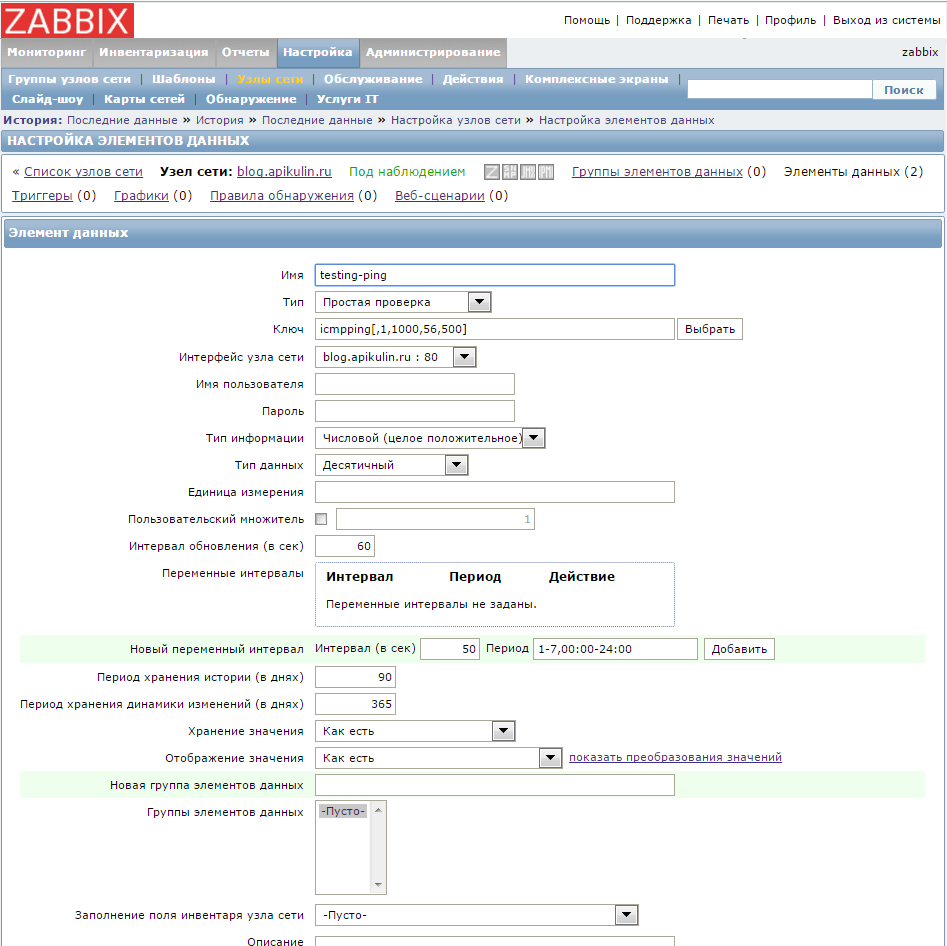Toggle the custom multiplier checkbox

point(321,519)
